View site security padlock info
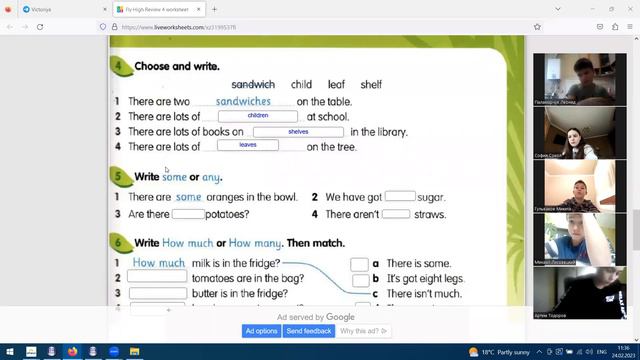This screenshot has width=640, height=360. [x=115, y=27]
